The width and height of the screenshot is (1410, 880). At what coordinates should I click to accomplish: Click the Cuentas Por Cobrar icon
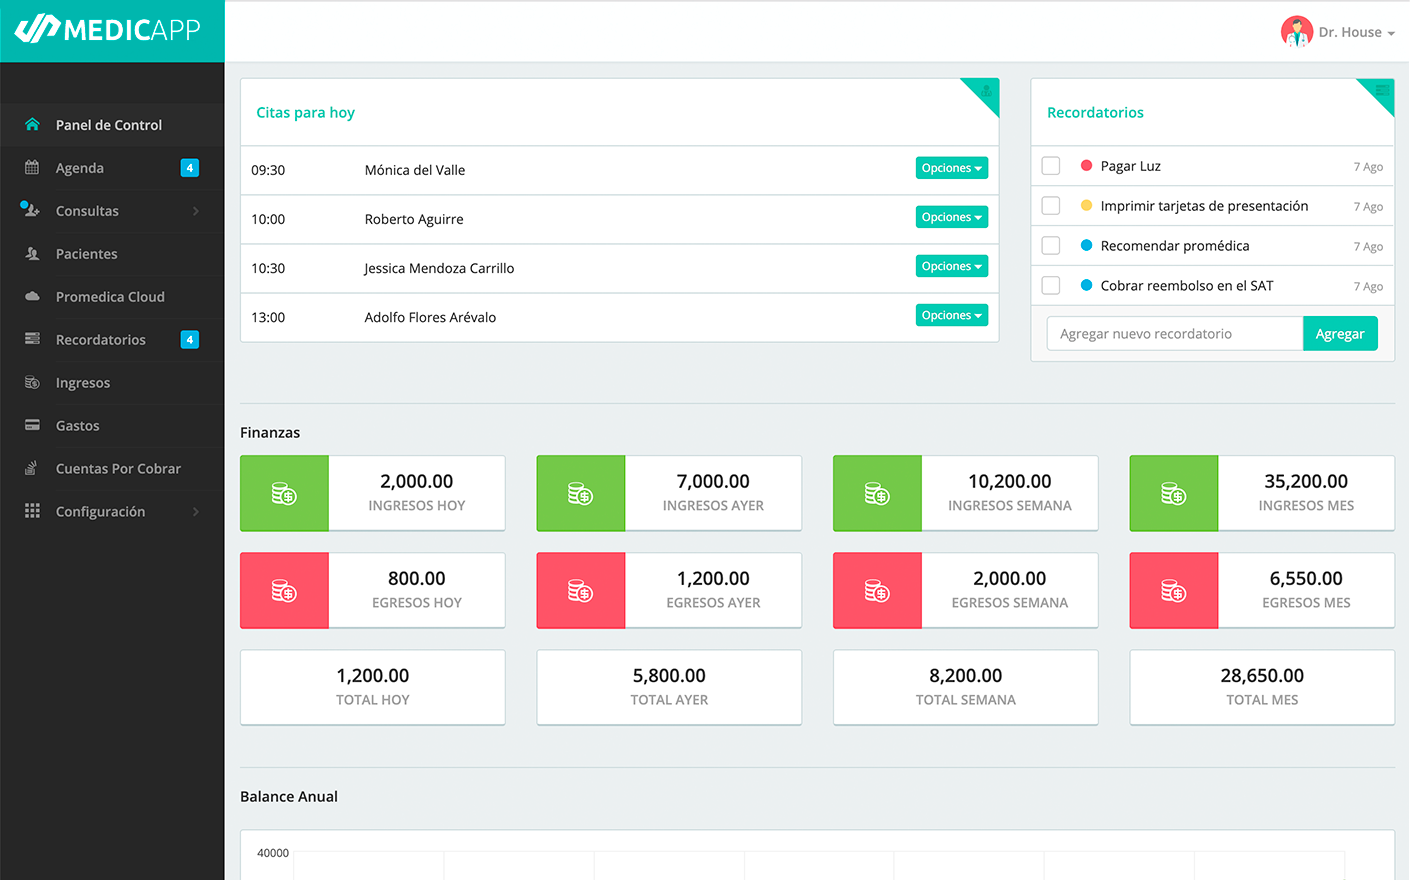coord(32,468)
